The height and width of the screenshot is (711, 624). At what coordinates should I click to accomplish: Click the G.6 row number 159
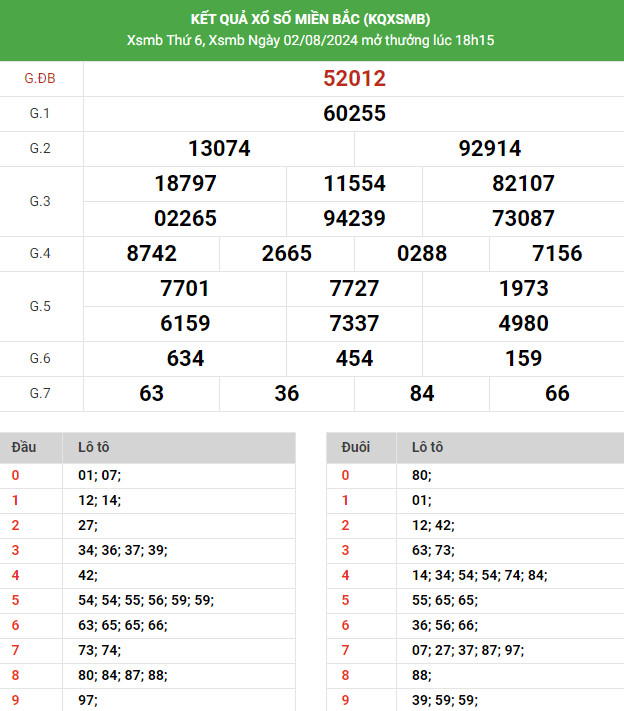523,358
